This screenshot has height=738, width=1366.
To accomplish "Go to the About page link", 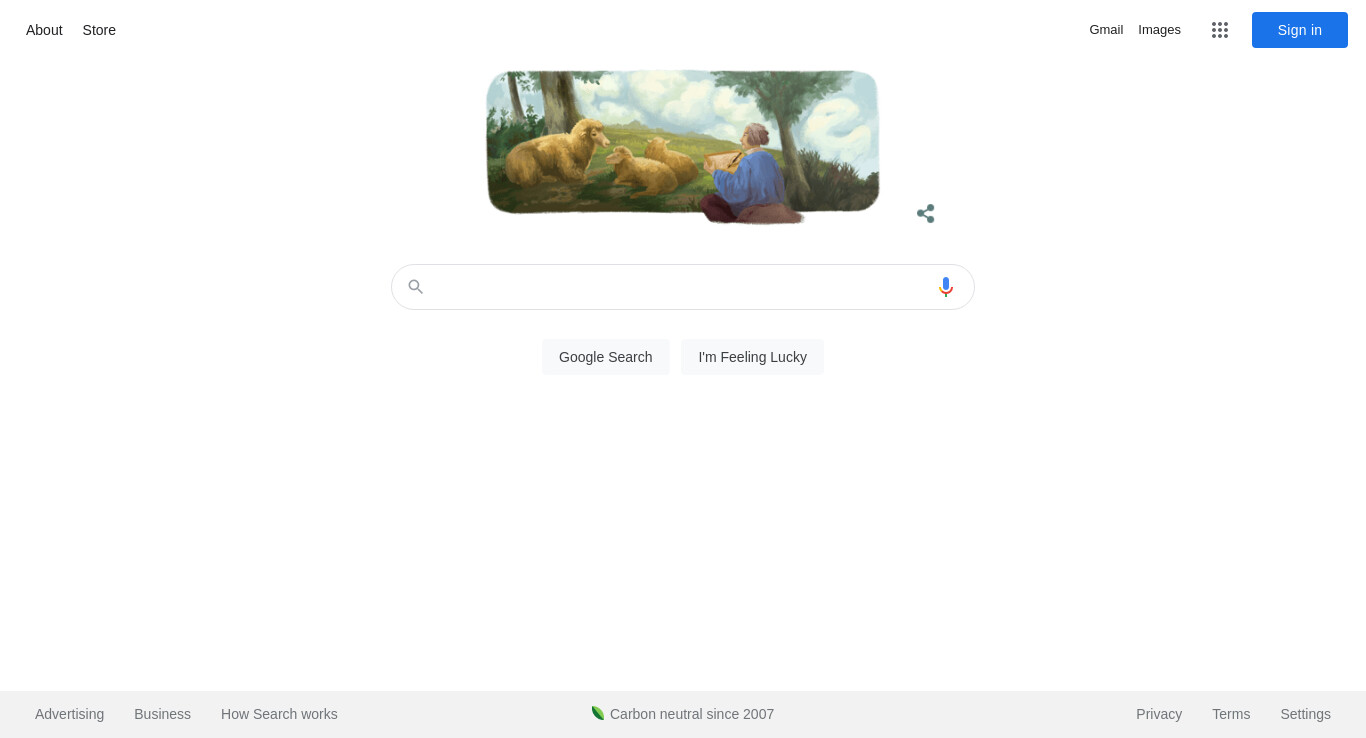I will coord(44,30).
